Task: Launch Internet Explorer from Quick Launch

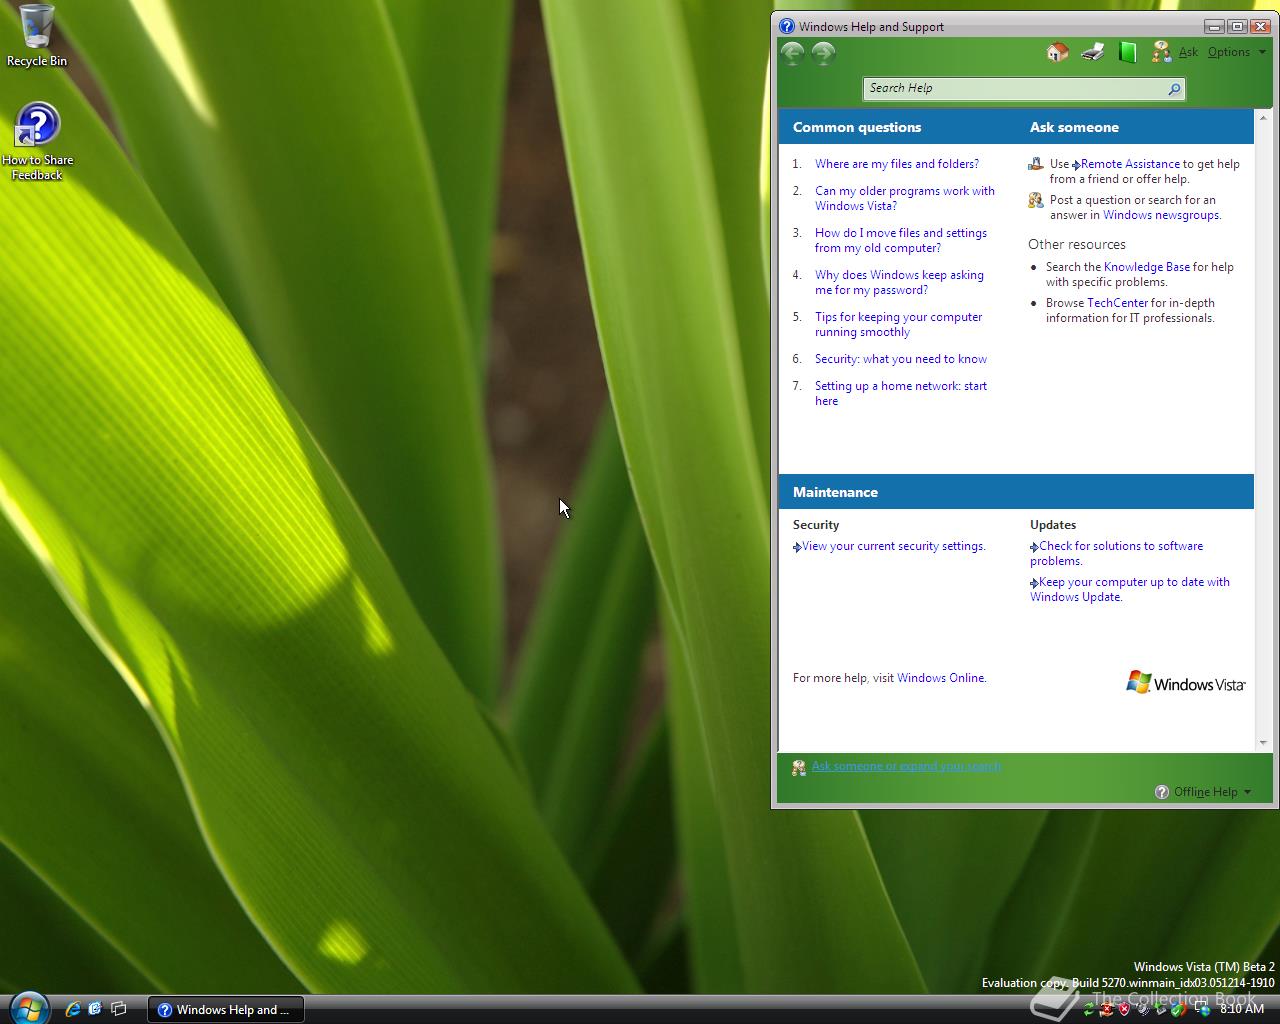Action: coord(72,1009)
